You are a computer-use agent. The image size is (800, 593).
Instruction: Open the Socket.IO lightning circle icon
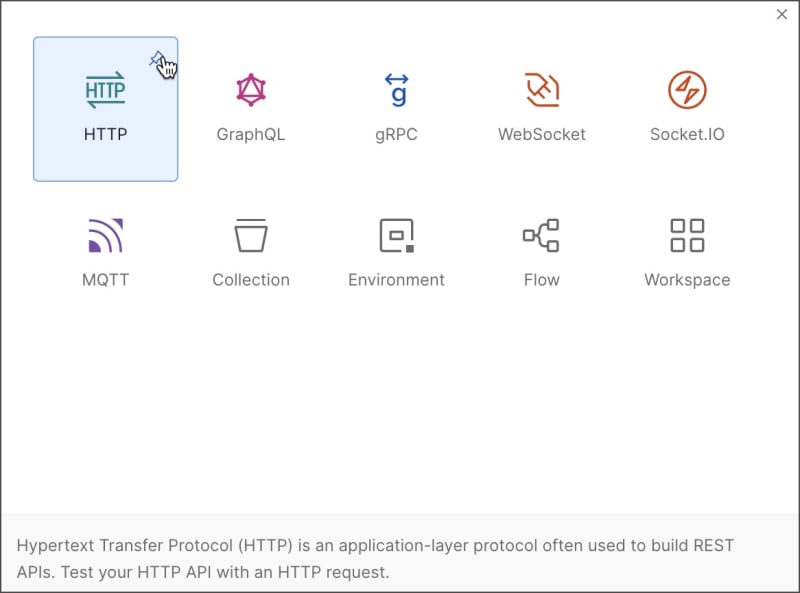point(687,90)
